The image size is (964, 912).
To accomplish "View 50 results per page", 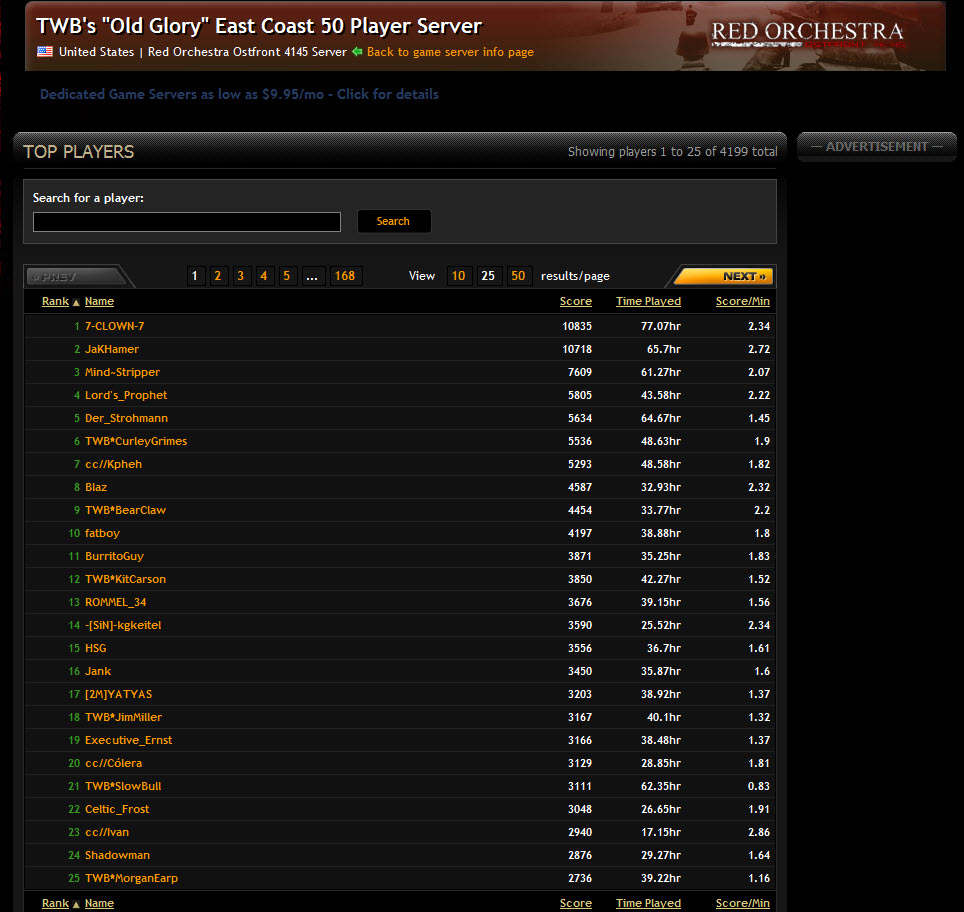I will (x=518, y=276).
